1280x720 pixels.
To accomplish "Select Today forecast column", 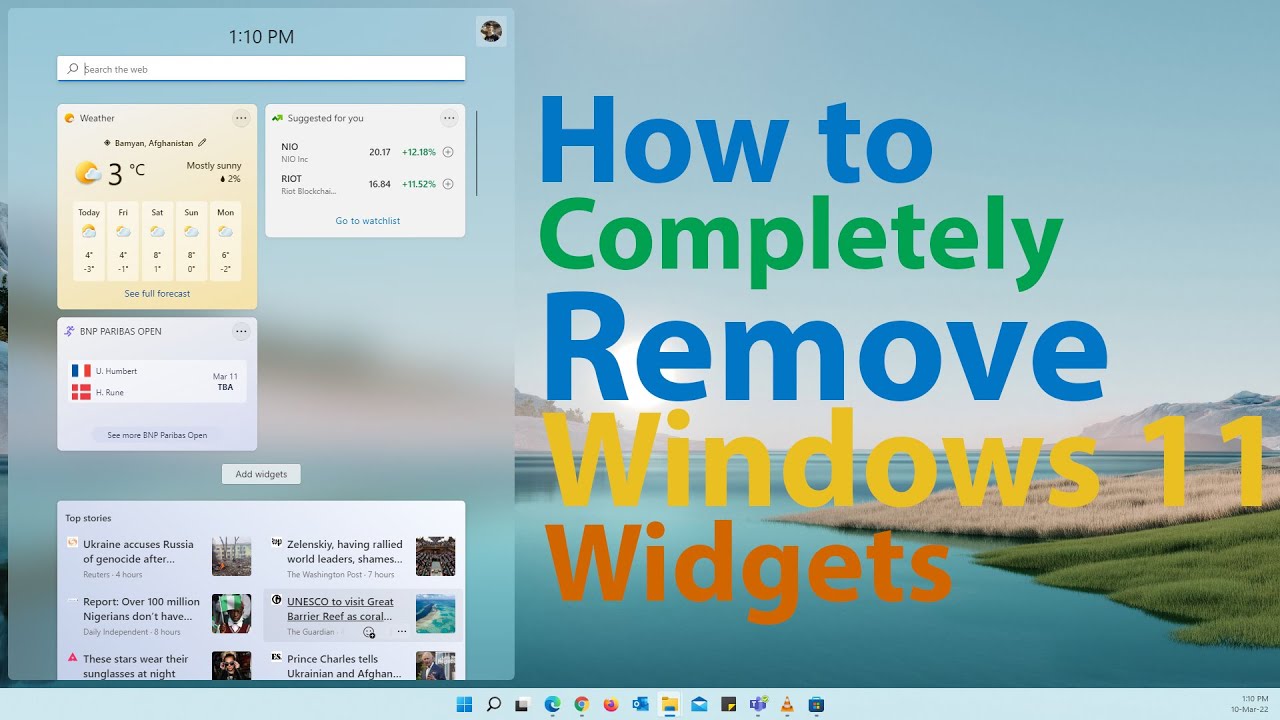I will [89, 241].
